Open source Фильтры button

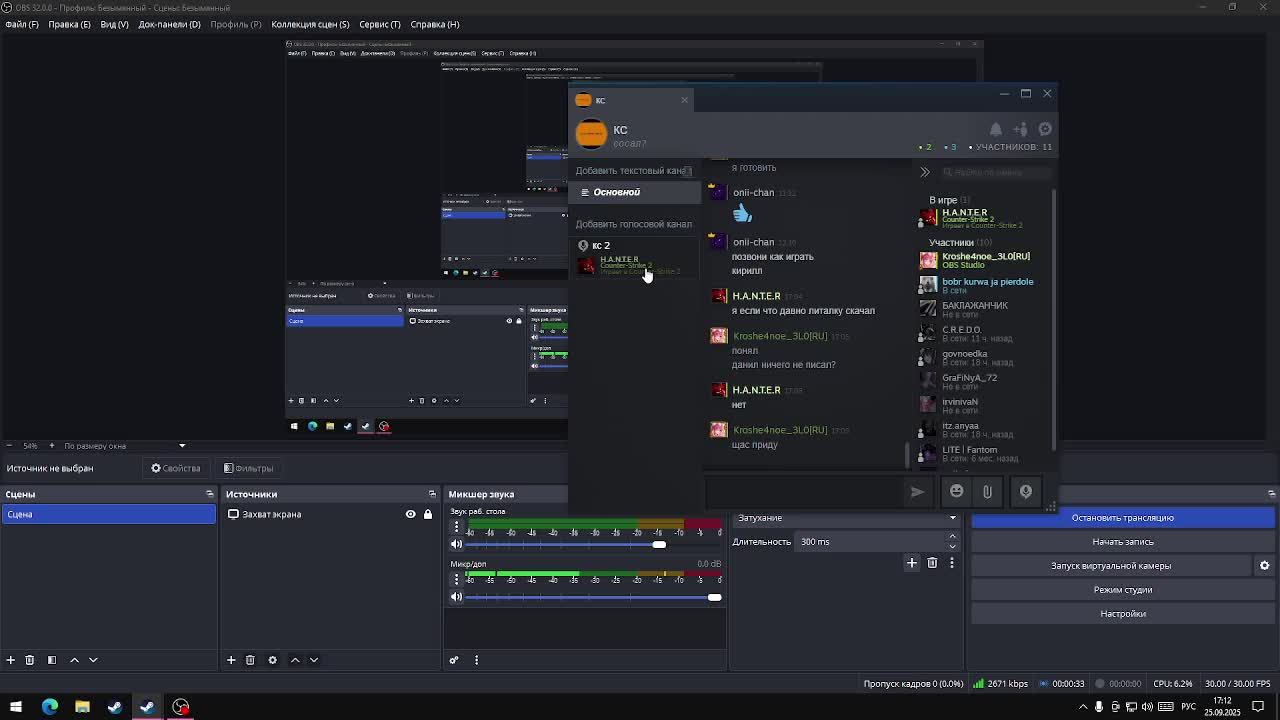249,468
